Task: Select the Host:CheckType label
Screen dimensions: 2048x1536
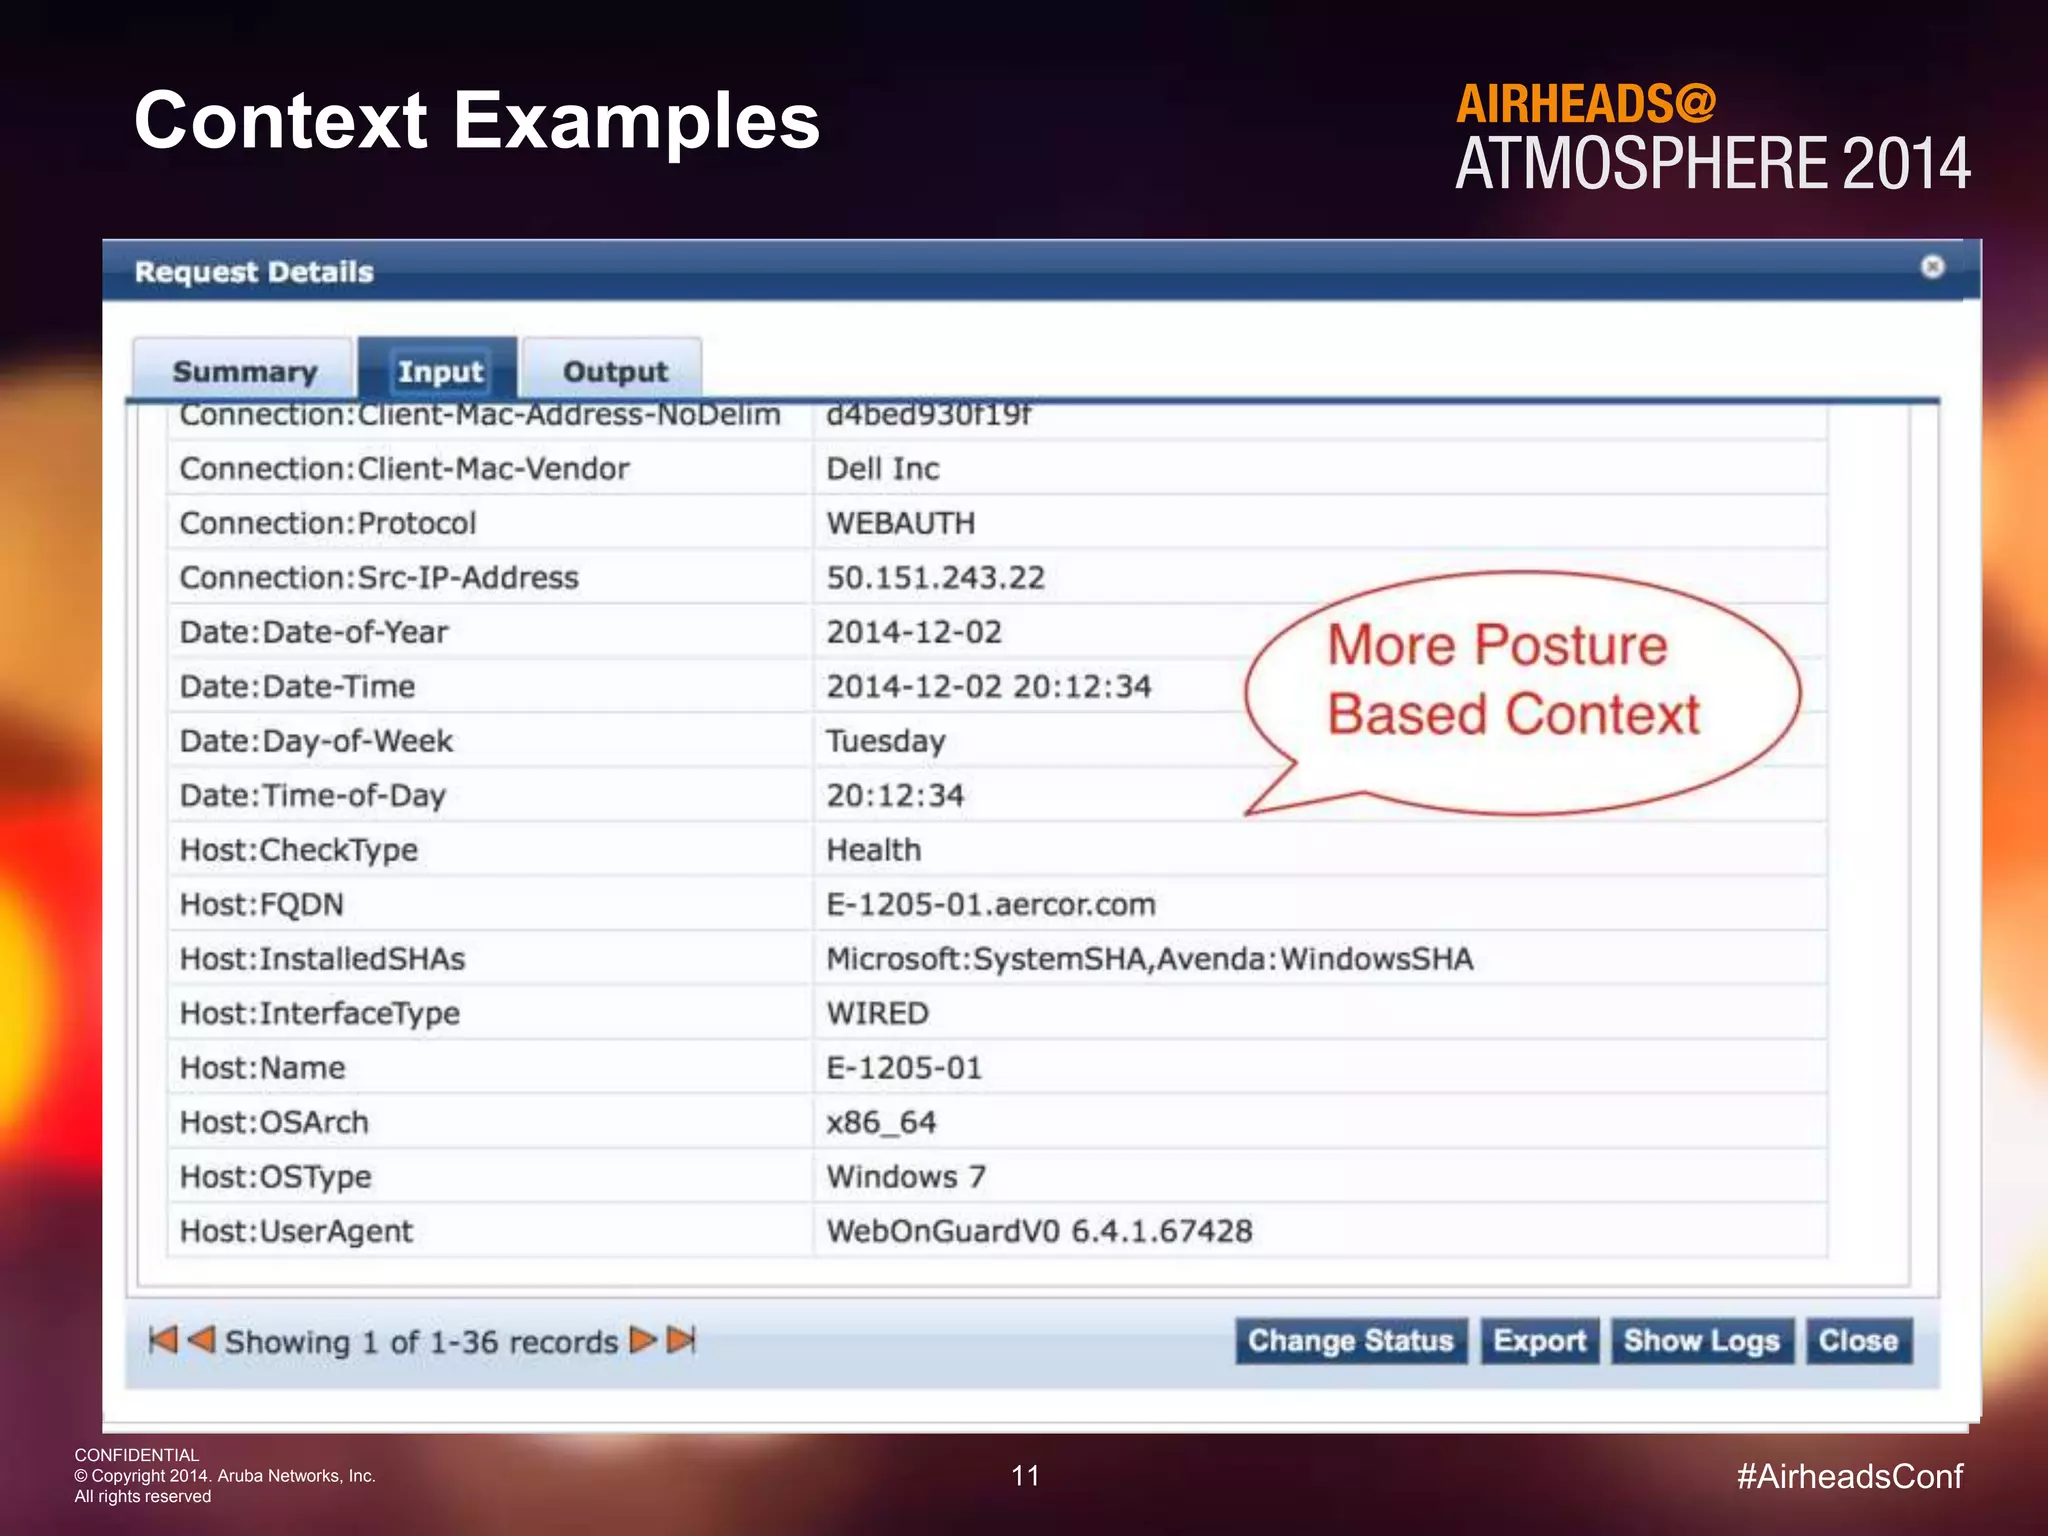Action: tap(299, 850)
